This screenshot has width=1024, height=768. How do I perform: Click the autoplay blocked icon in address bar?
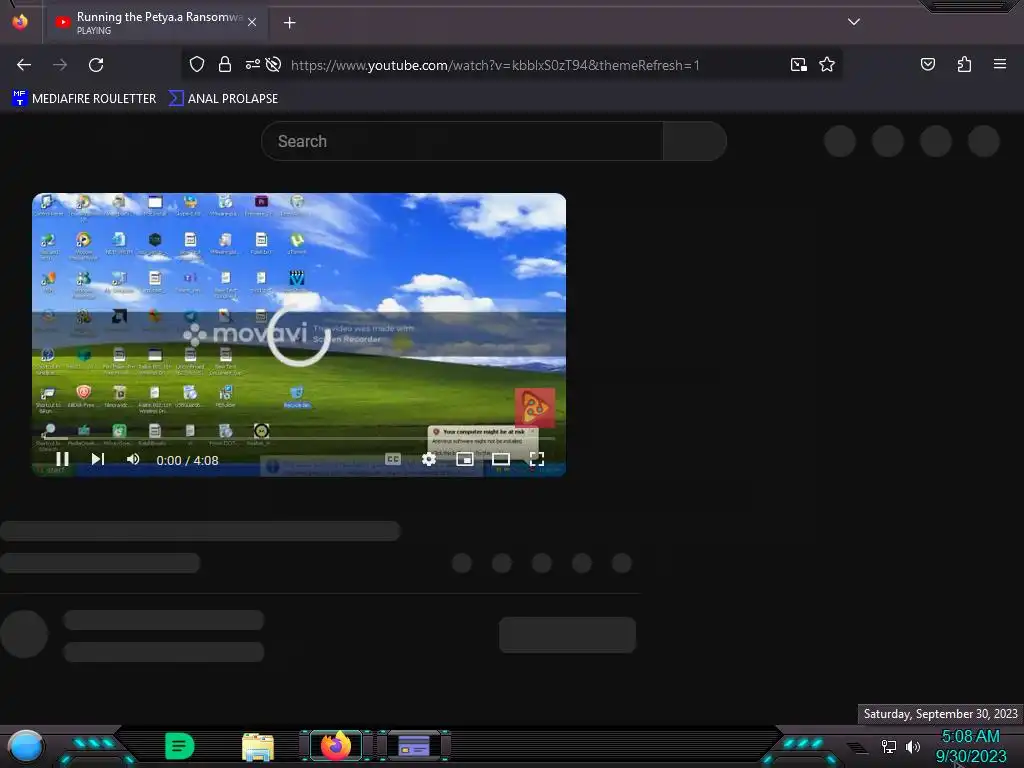(x=274, y=65)
